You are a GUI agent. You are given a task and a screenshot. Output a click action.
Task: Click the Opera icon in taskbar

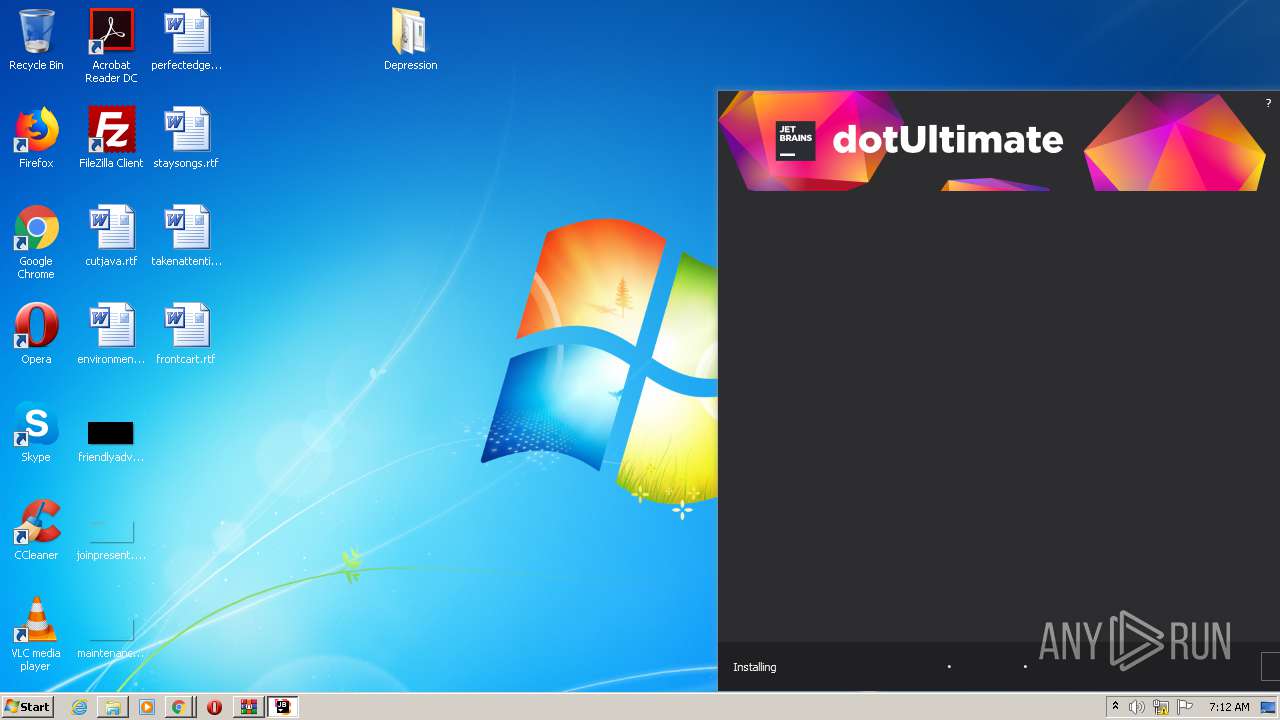(x=214, y=707)
